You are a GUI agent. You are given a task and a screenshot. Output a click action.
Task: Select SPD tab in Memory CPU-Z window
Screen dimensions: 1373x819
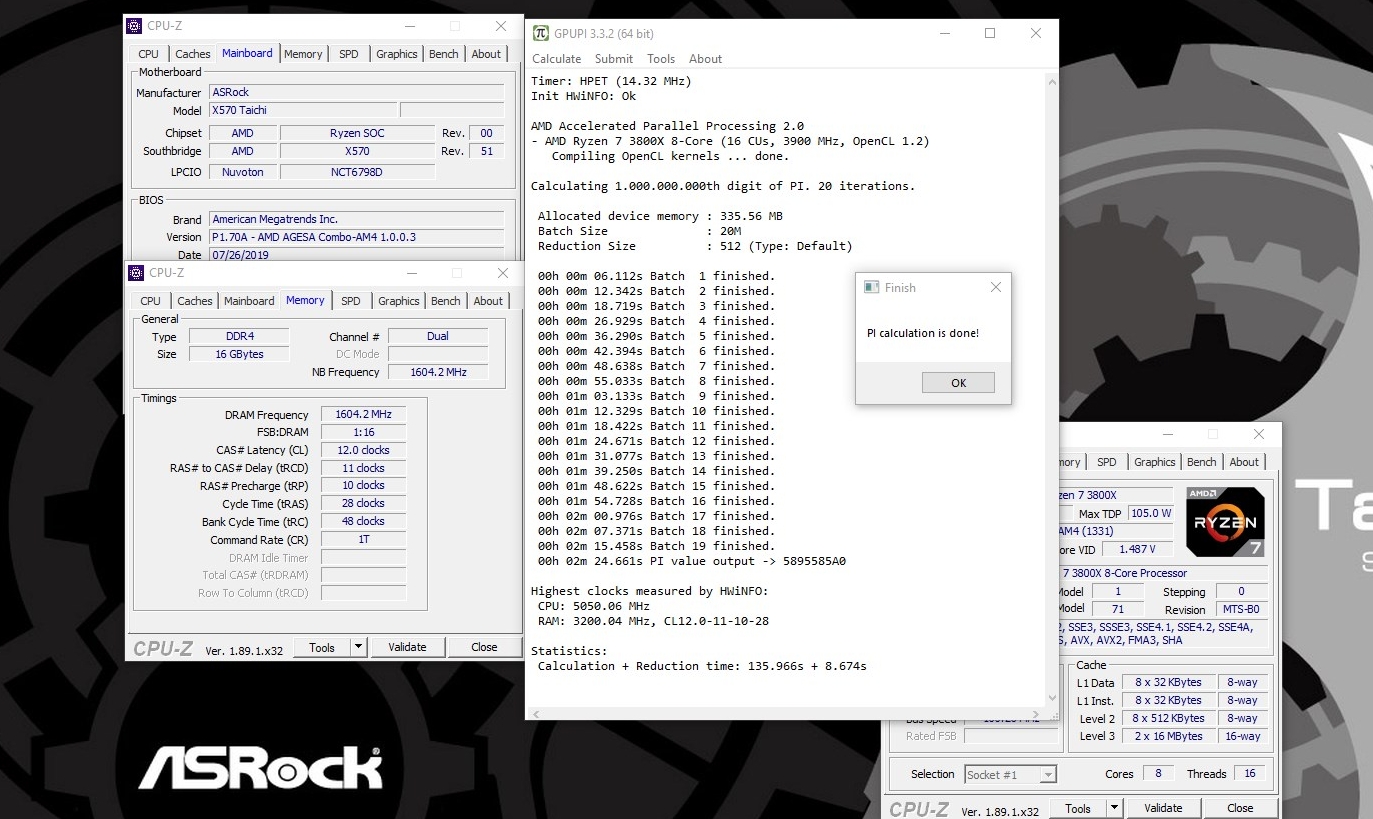point(350,301)
